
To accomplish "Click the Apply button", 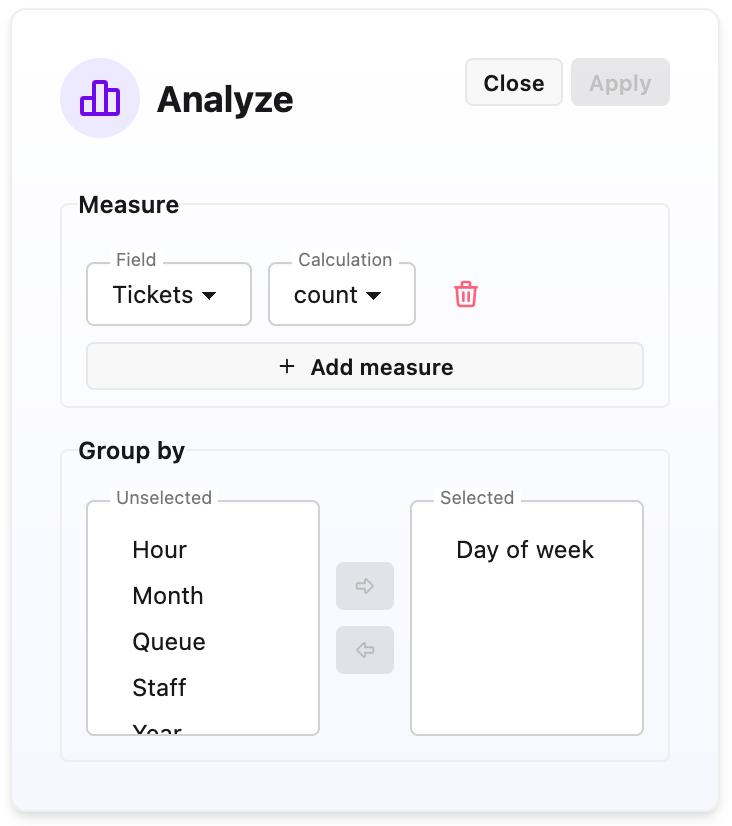I will (620, 82).
